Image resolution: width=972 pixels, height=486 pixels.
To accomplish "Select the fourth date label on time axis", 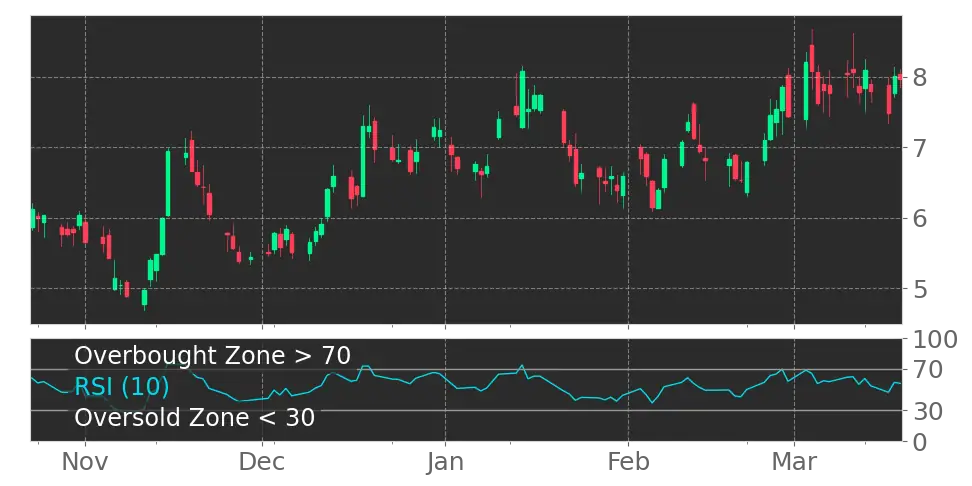I will coord(631,463).
